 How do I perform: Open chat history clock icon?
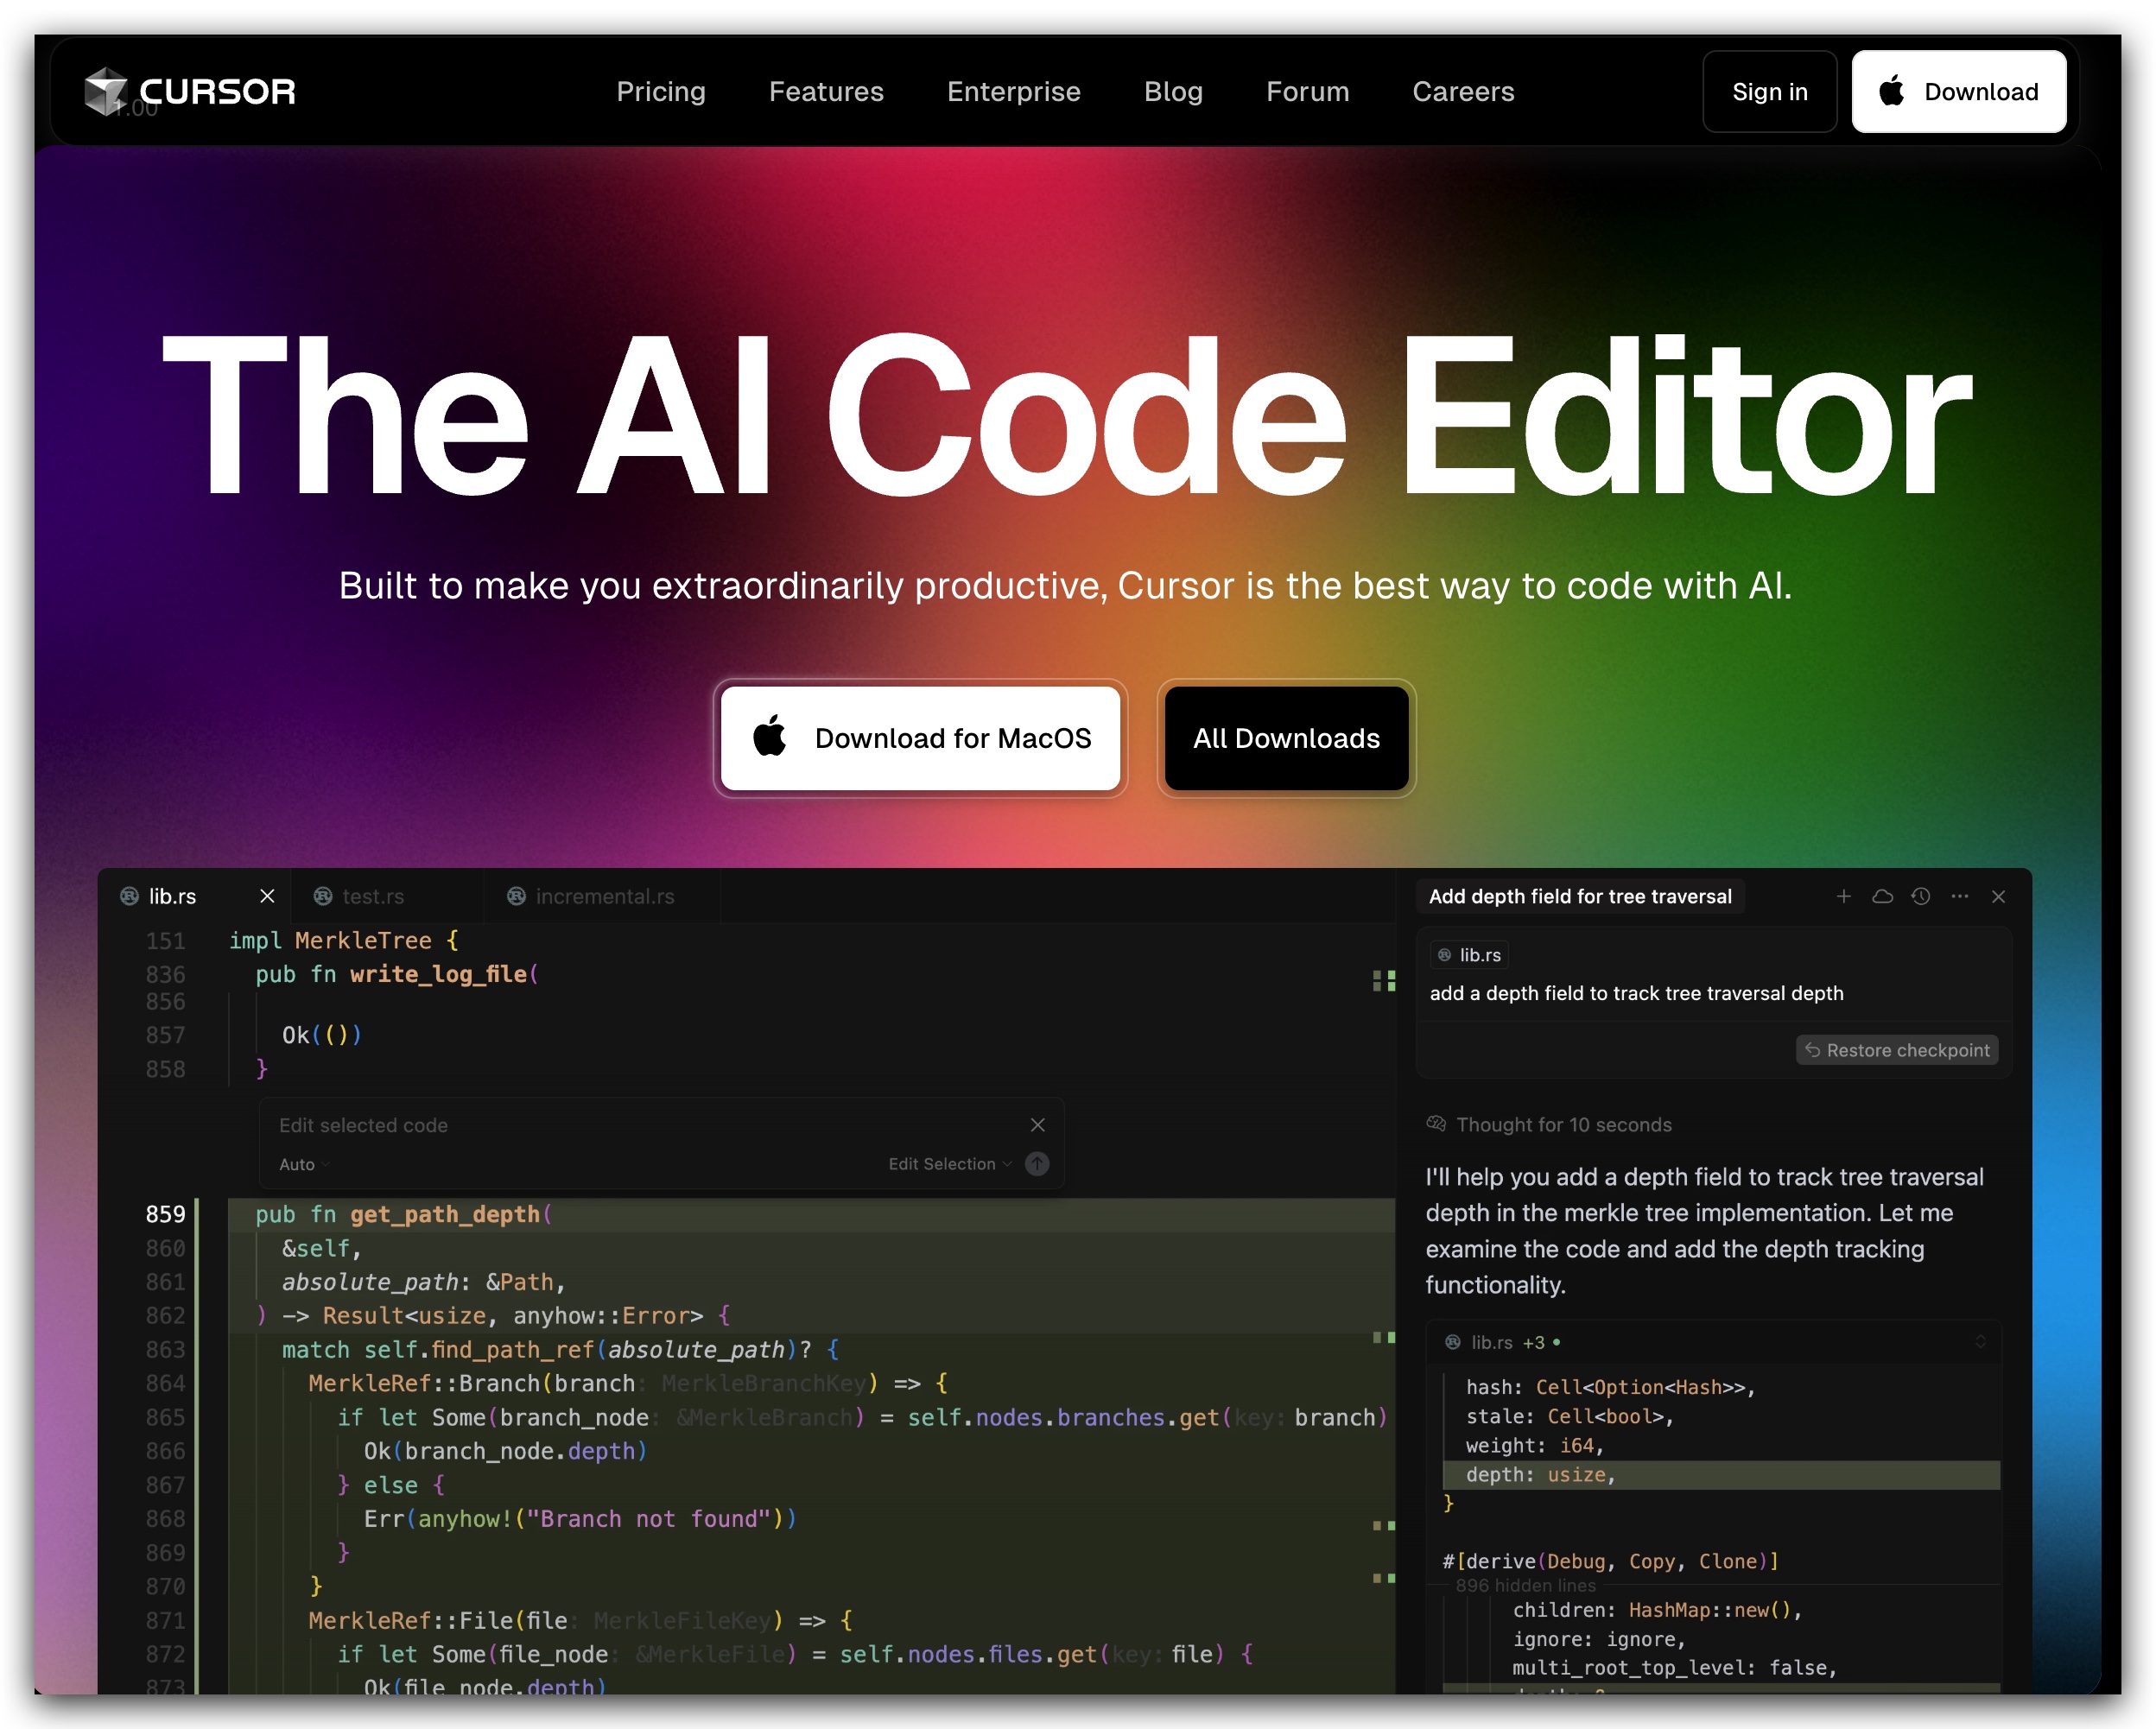tap(1920, 897)
